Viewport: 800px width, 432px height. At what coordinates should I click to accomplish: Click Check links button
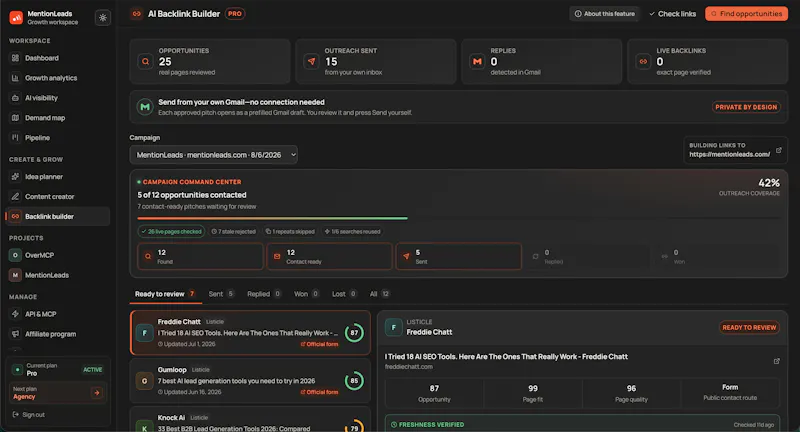point(672,14)
